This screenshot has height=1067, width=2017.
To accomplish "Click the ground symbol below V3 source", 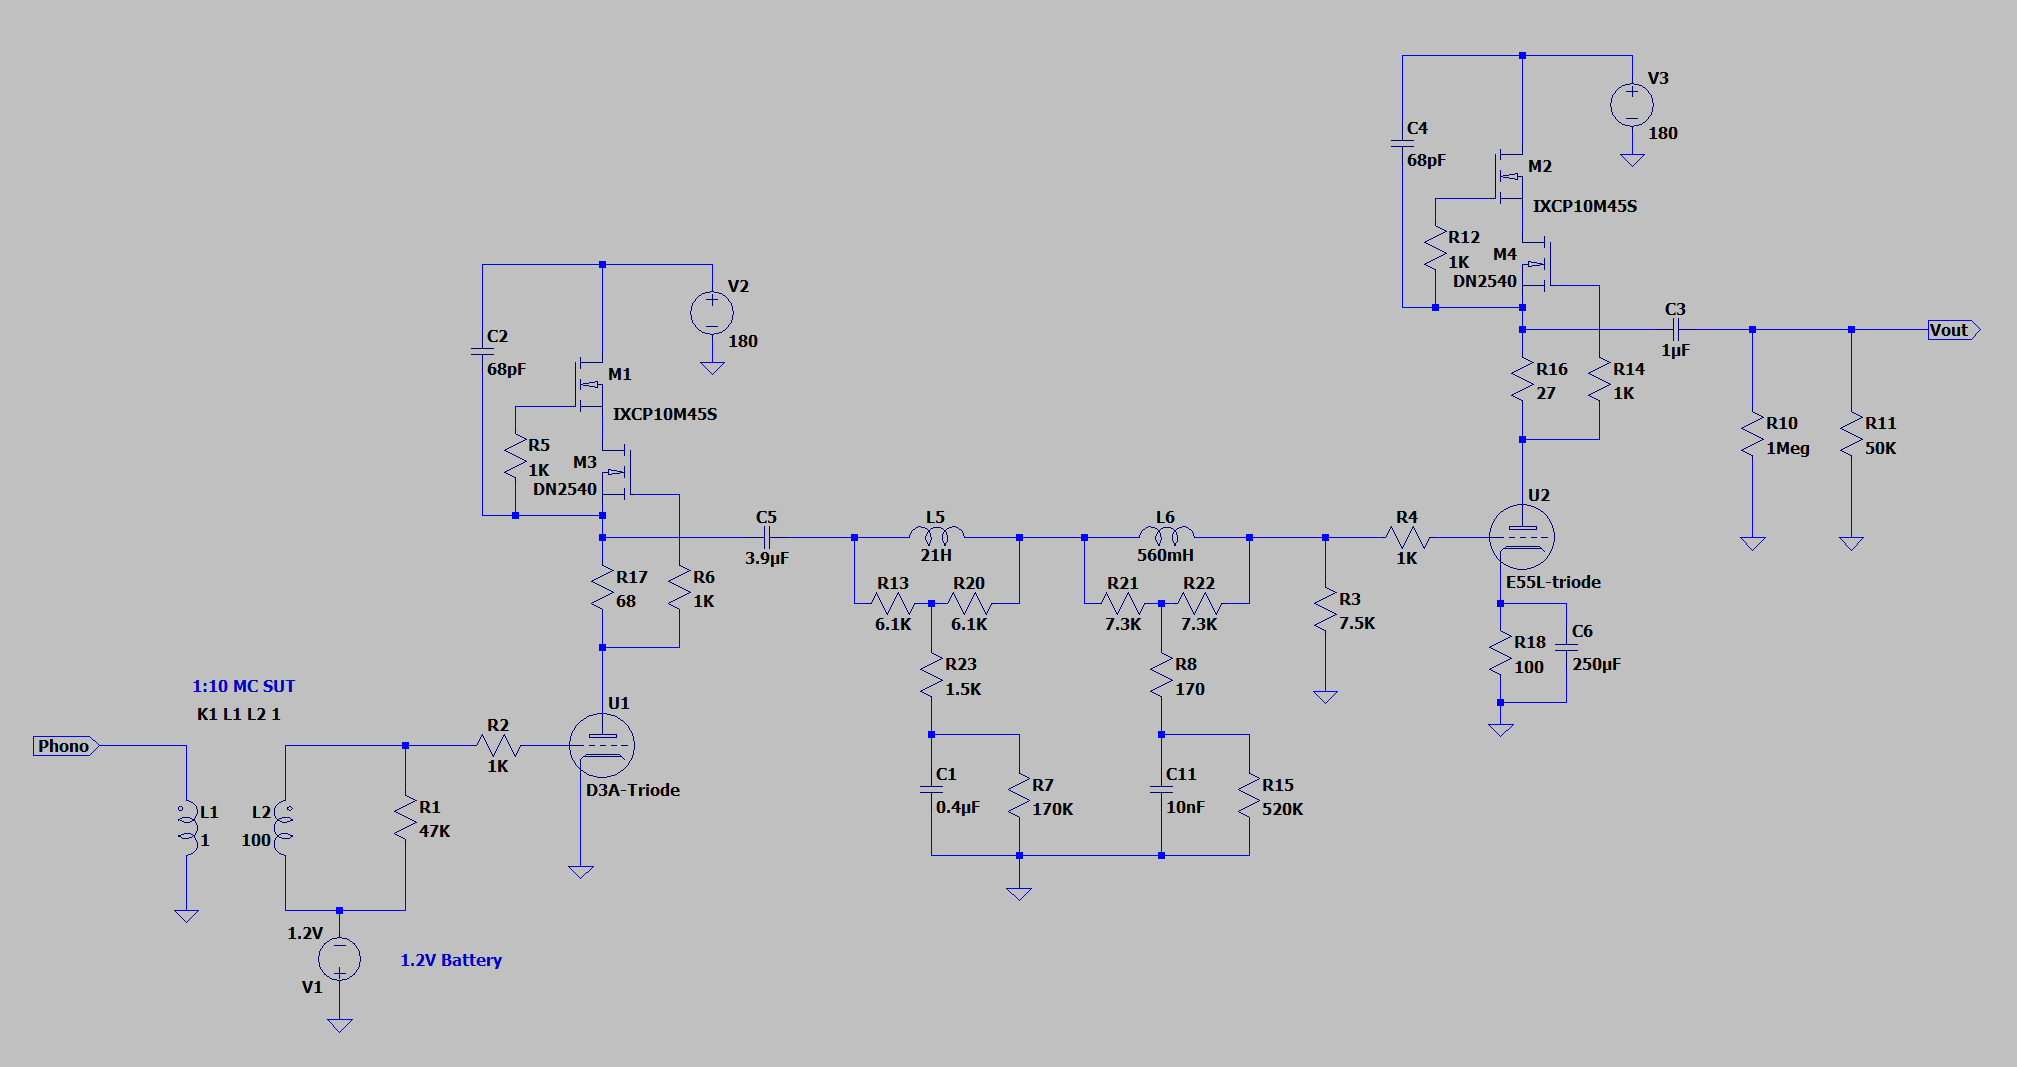I will tap(1632, 160).
